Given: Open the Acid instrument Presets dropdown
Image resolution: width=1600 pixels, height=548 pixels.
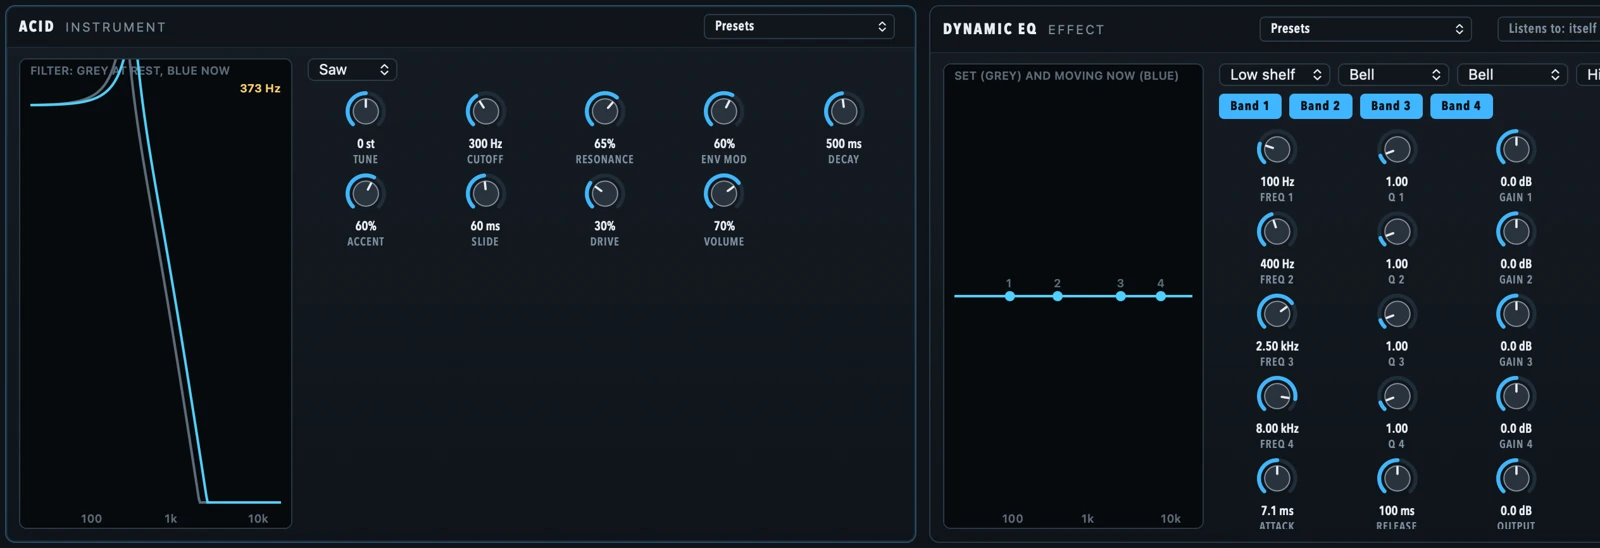Looking at the screenshot, I should [x=799, y=26].
